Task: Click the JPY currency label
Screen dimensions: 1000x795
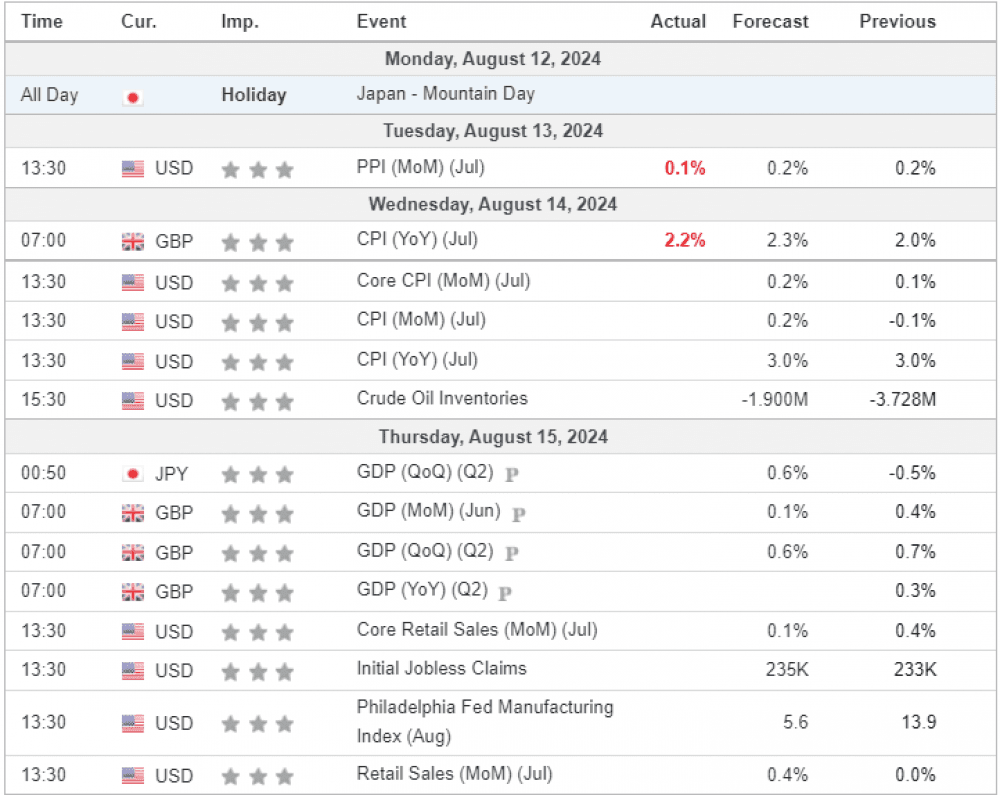Action: [172, 474]
